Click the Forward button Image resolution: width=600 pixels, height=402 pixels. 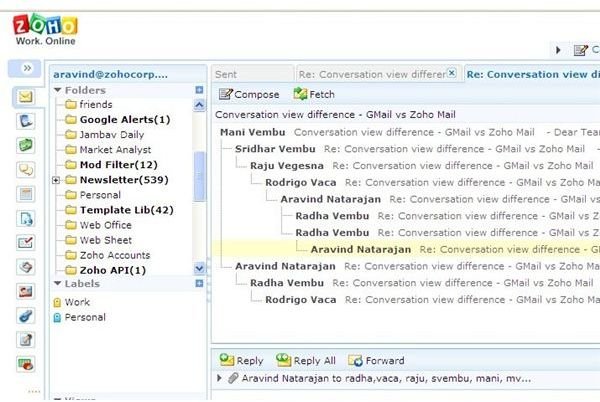pos(377,361)
